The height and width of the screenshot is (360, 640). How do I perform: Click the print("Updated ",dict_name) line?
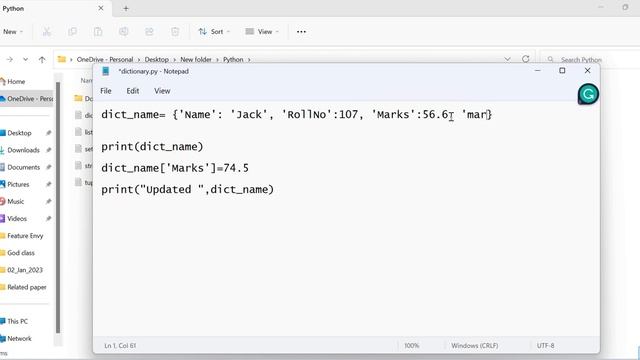tap(187, 190)
